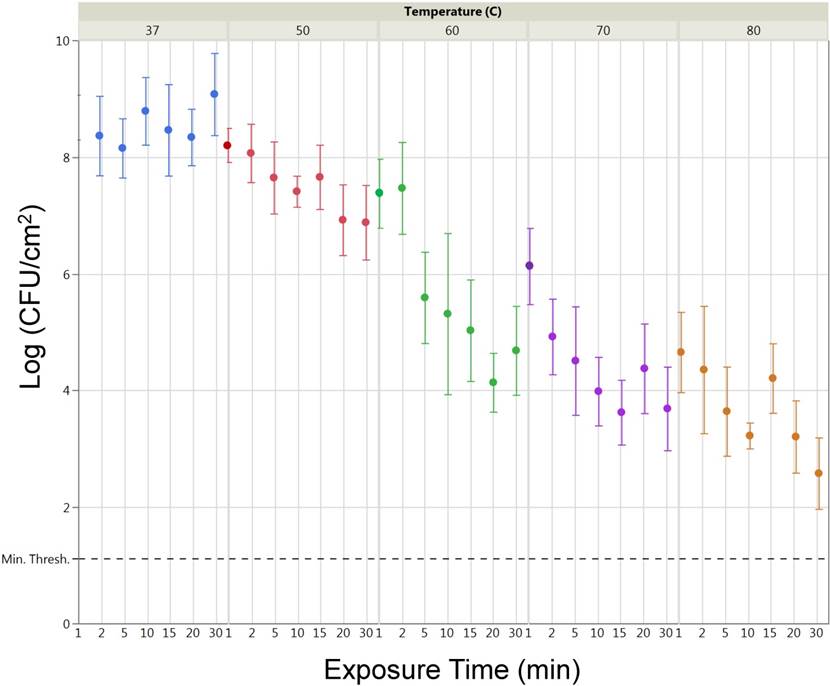Select green 60°C data point at 5 min
Screen dimensions: 830x686
coord(425,297)
